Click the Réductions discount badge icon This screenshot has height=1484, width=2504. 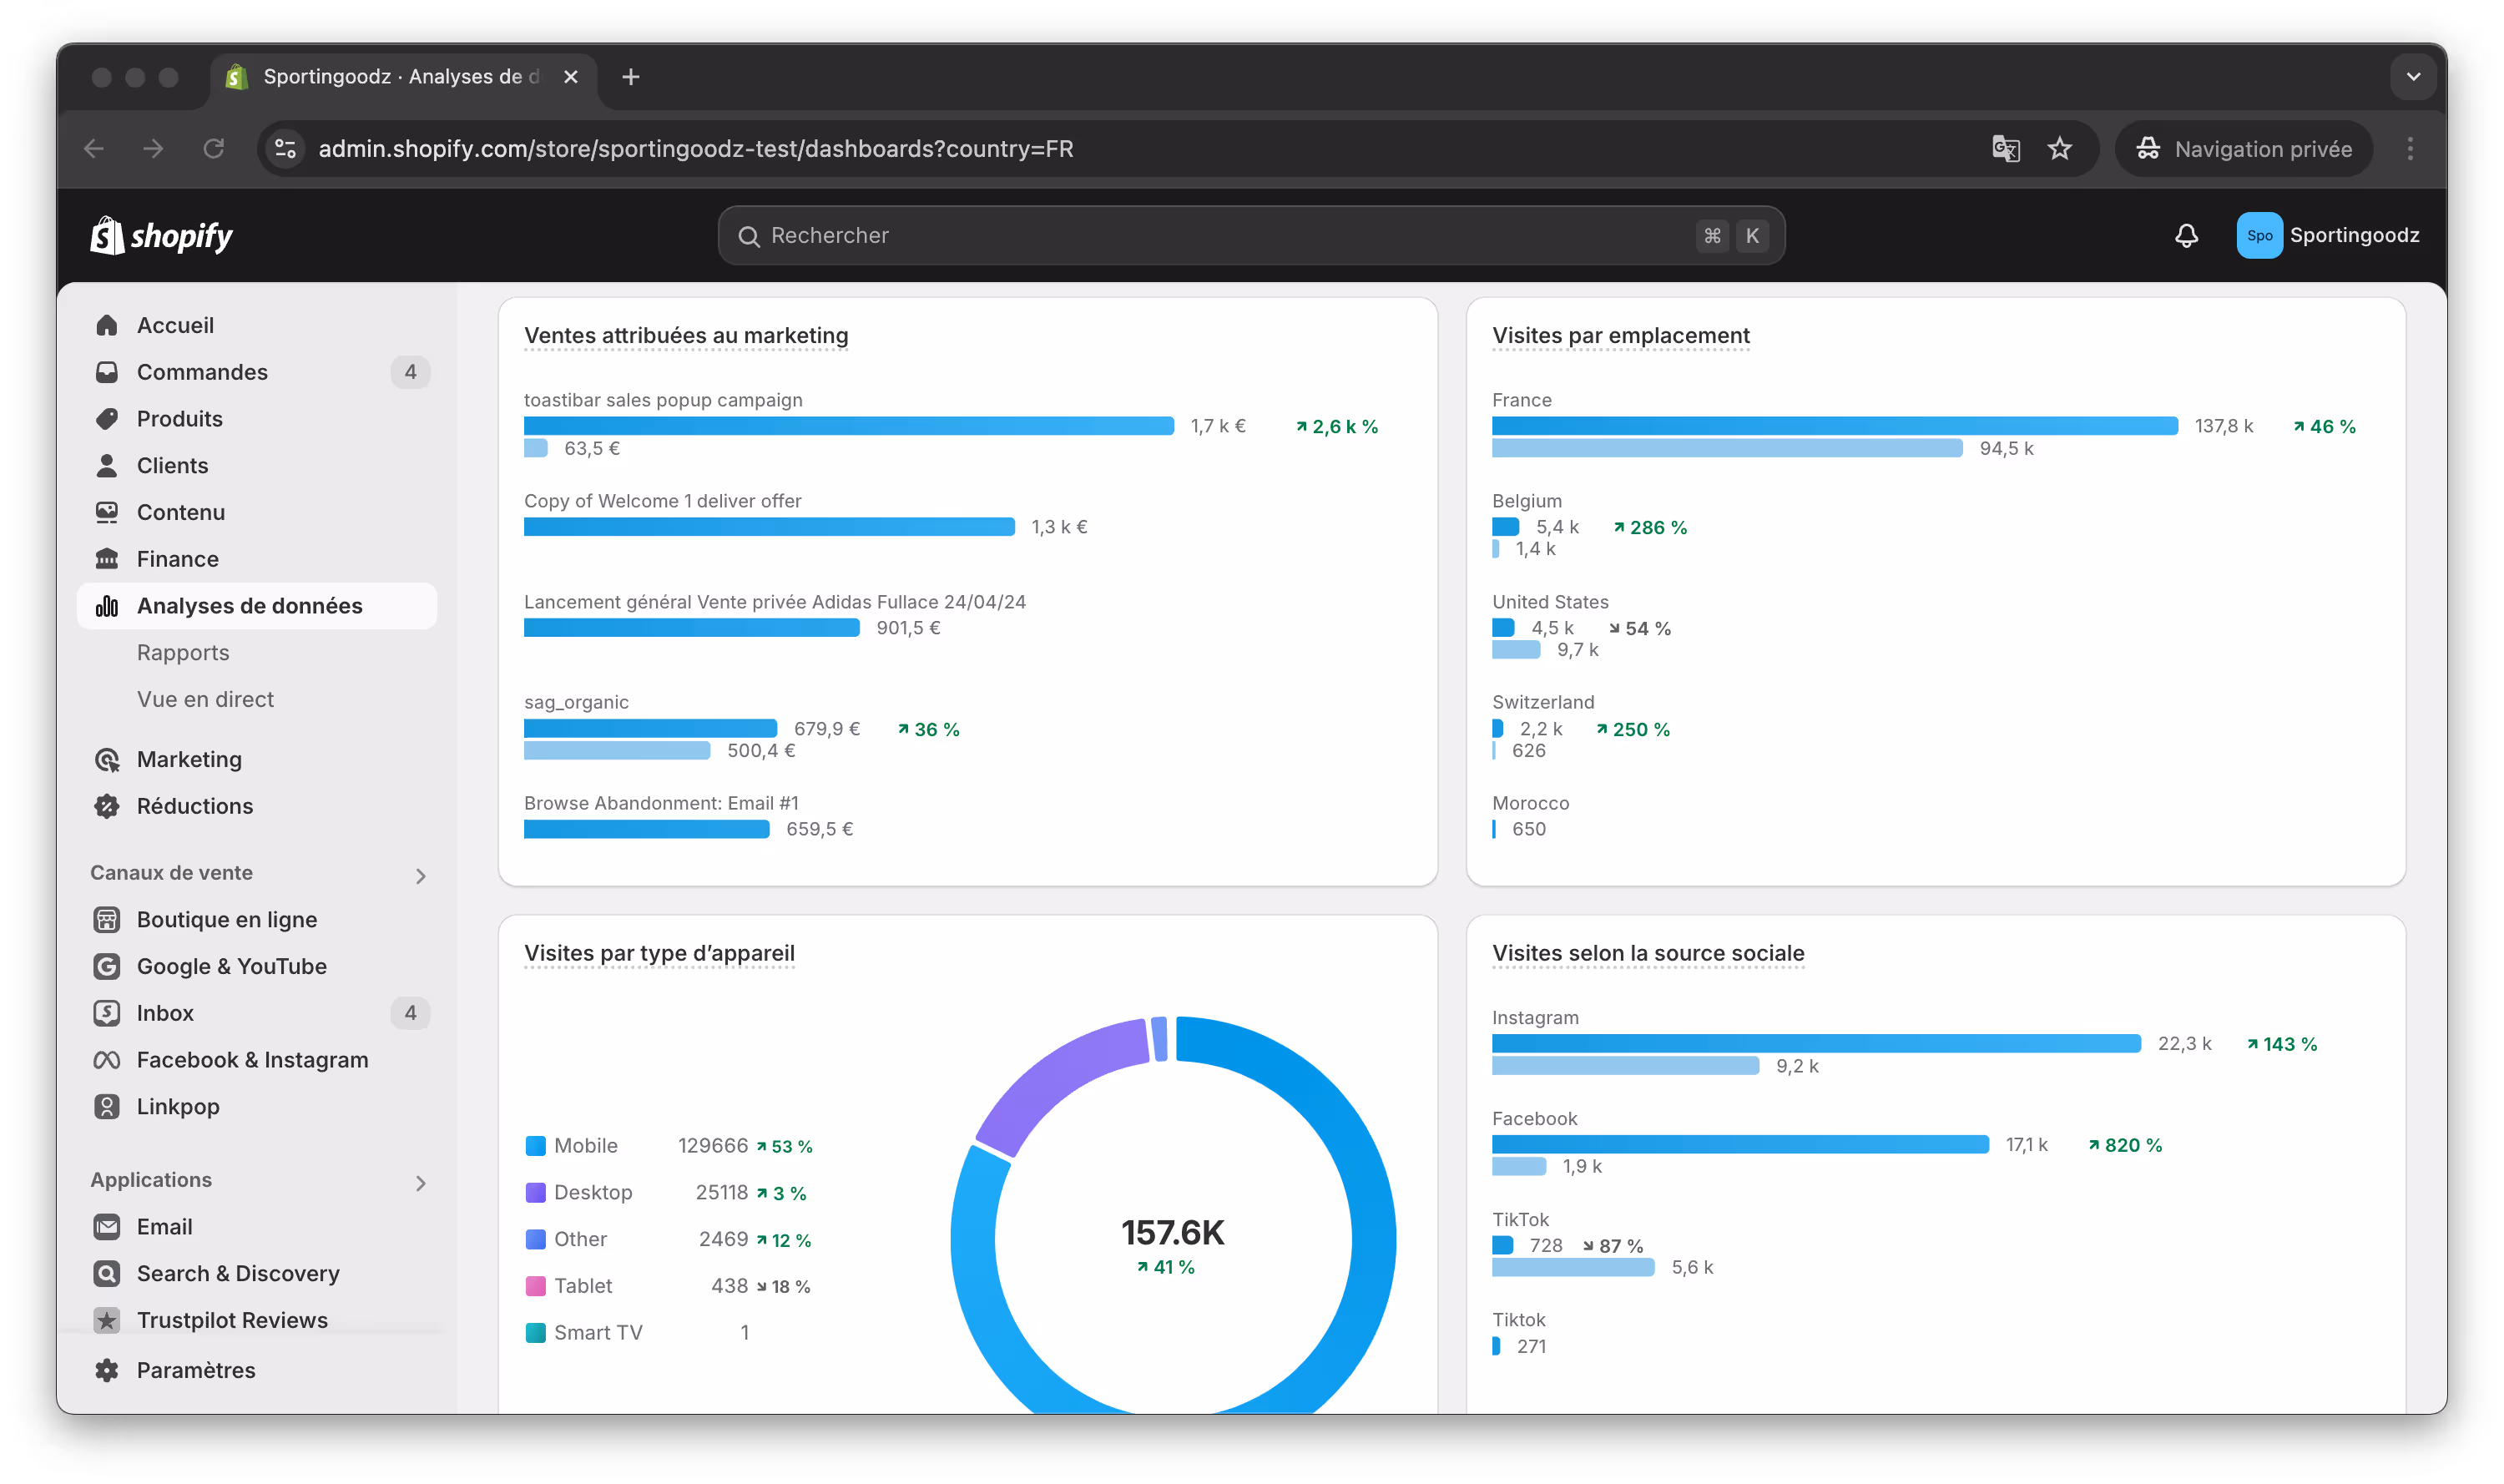tap(107, 806)
